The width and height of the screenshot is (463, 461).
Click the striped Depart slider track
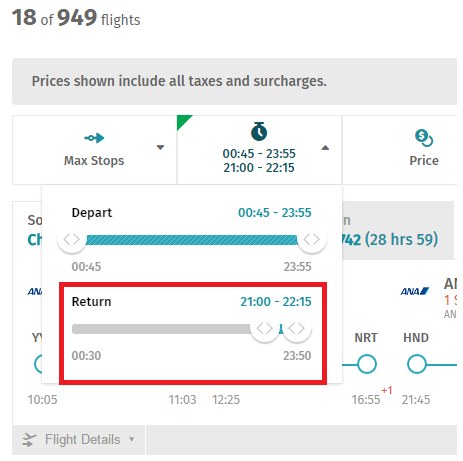coord(192,240)
